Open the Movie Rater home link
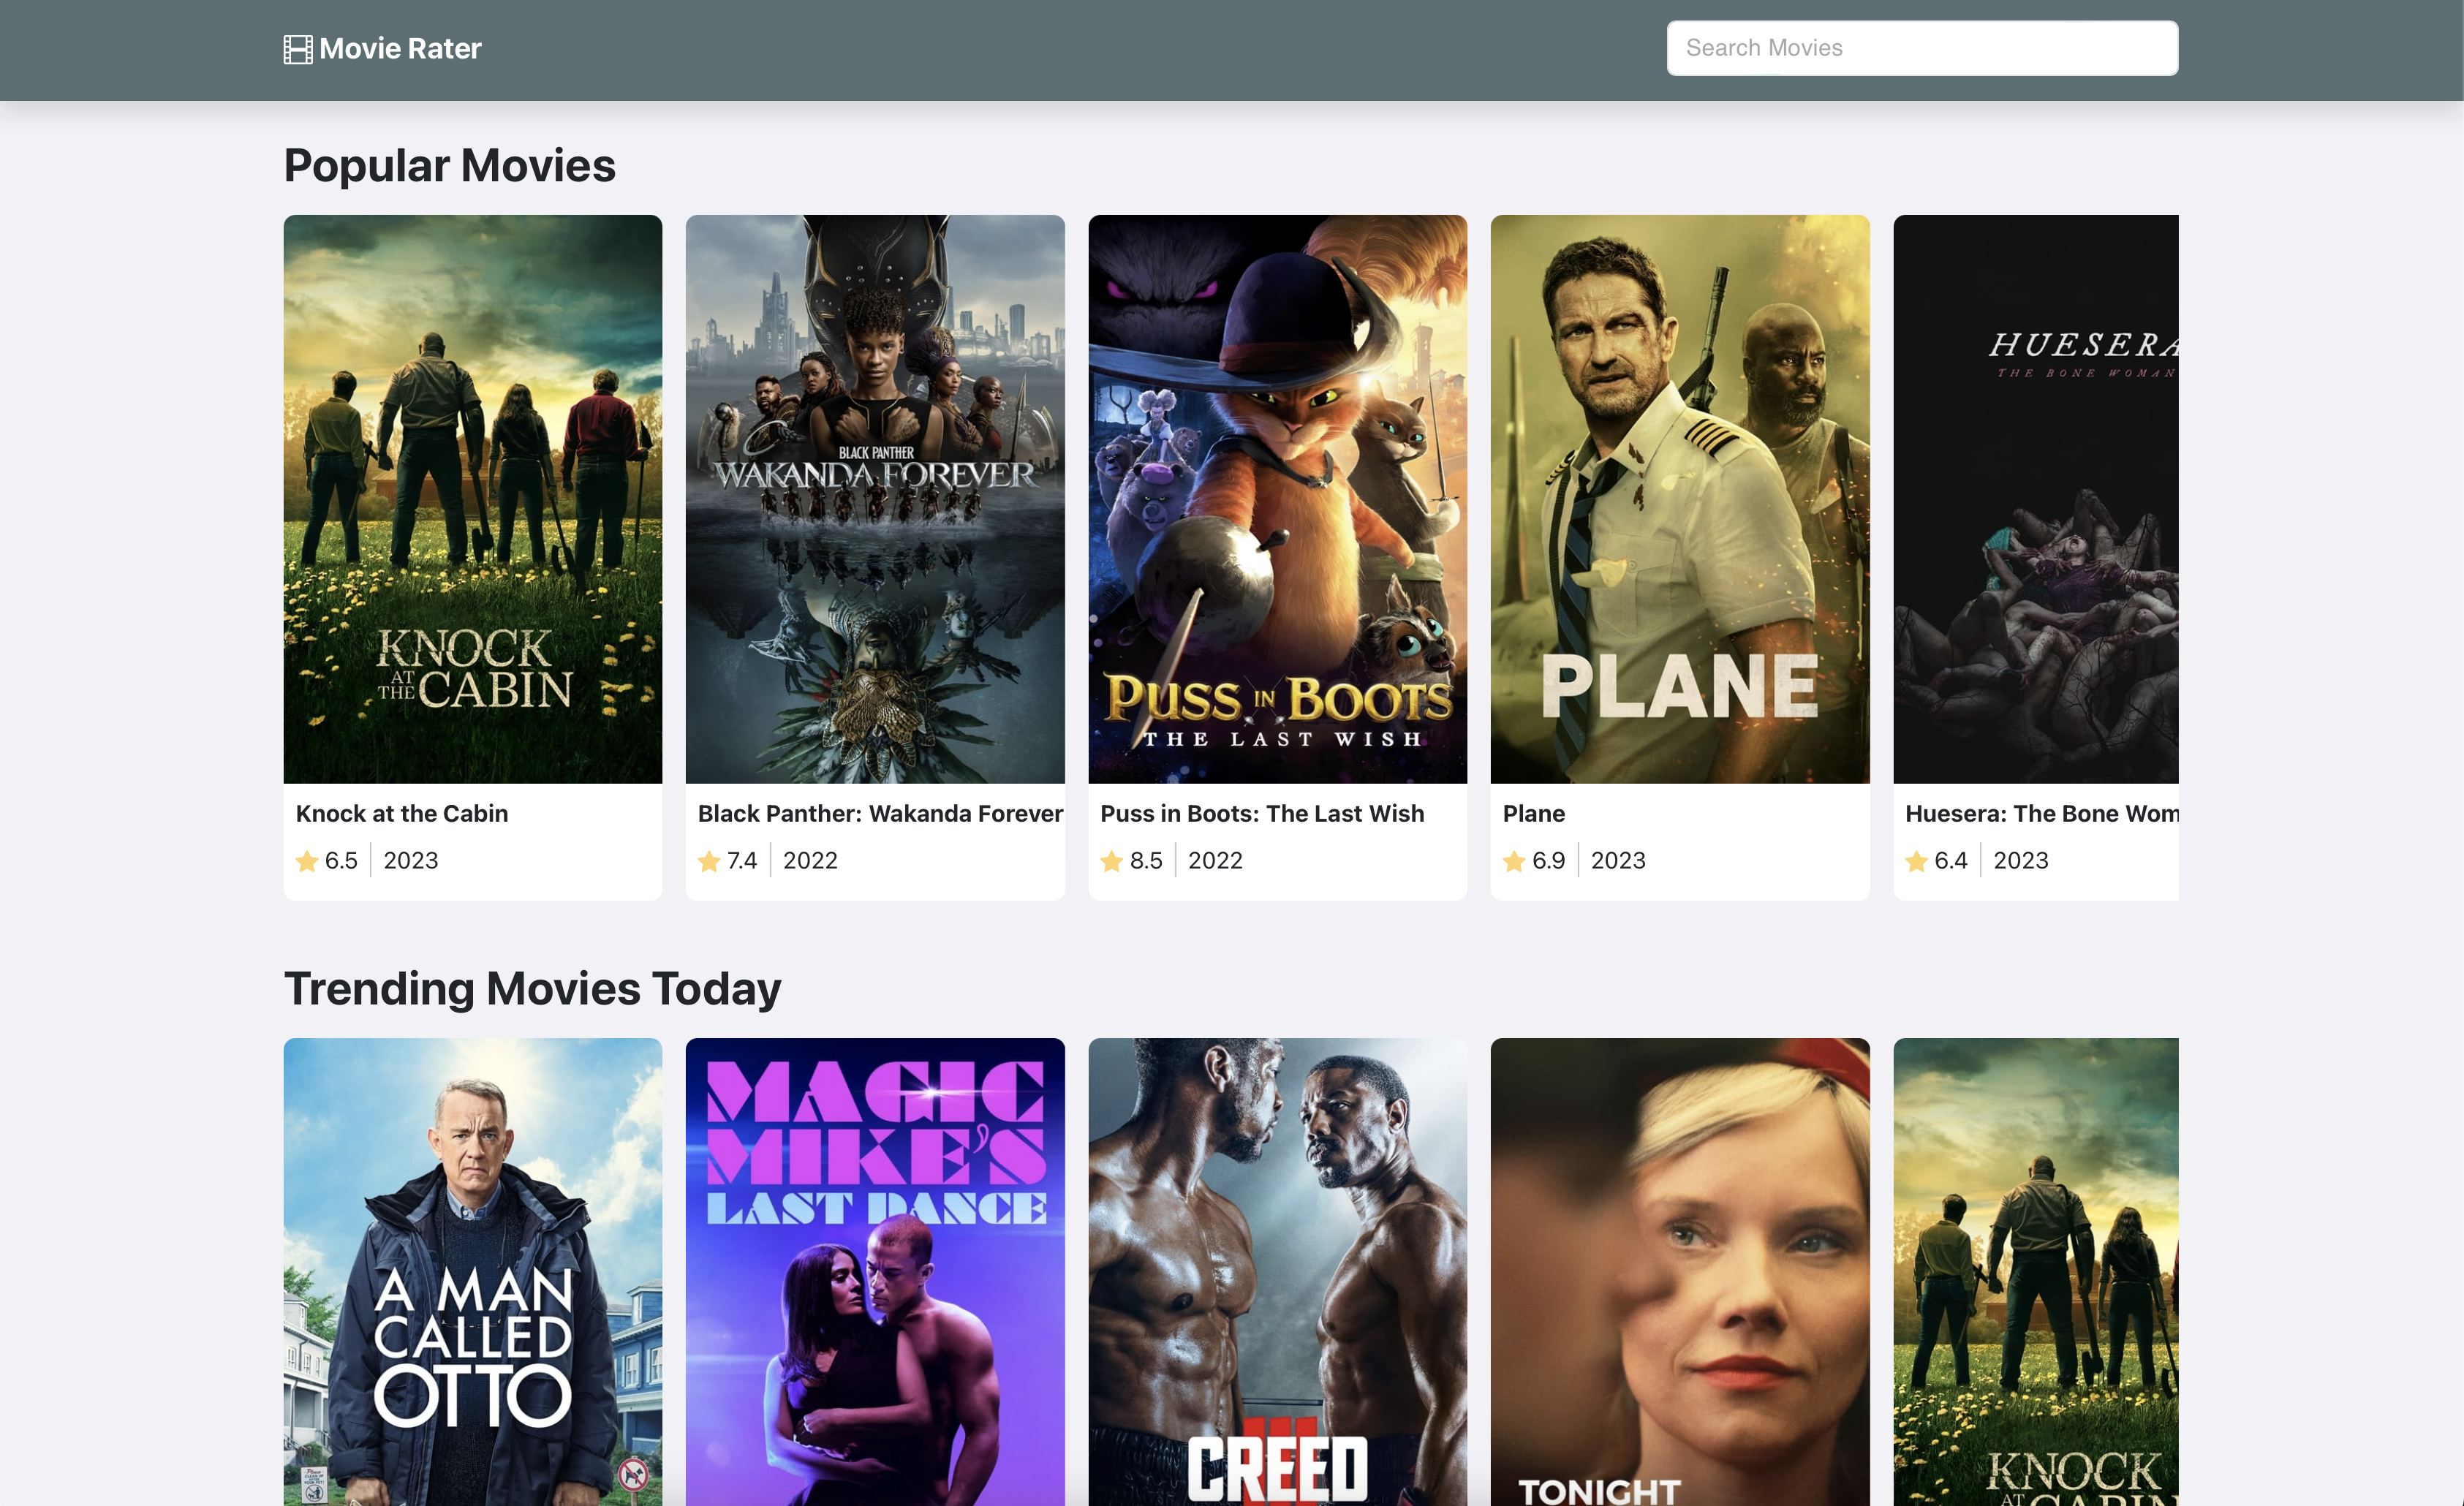The height and width of the screenshot is (1506, 2464). pyautogui.click(x=383, y=49)
